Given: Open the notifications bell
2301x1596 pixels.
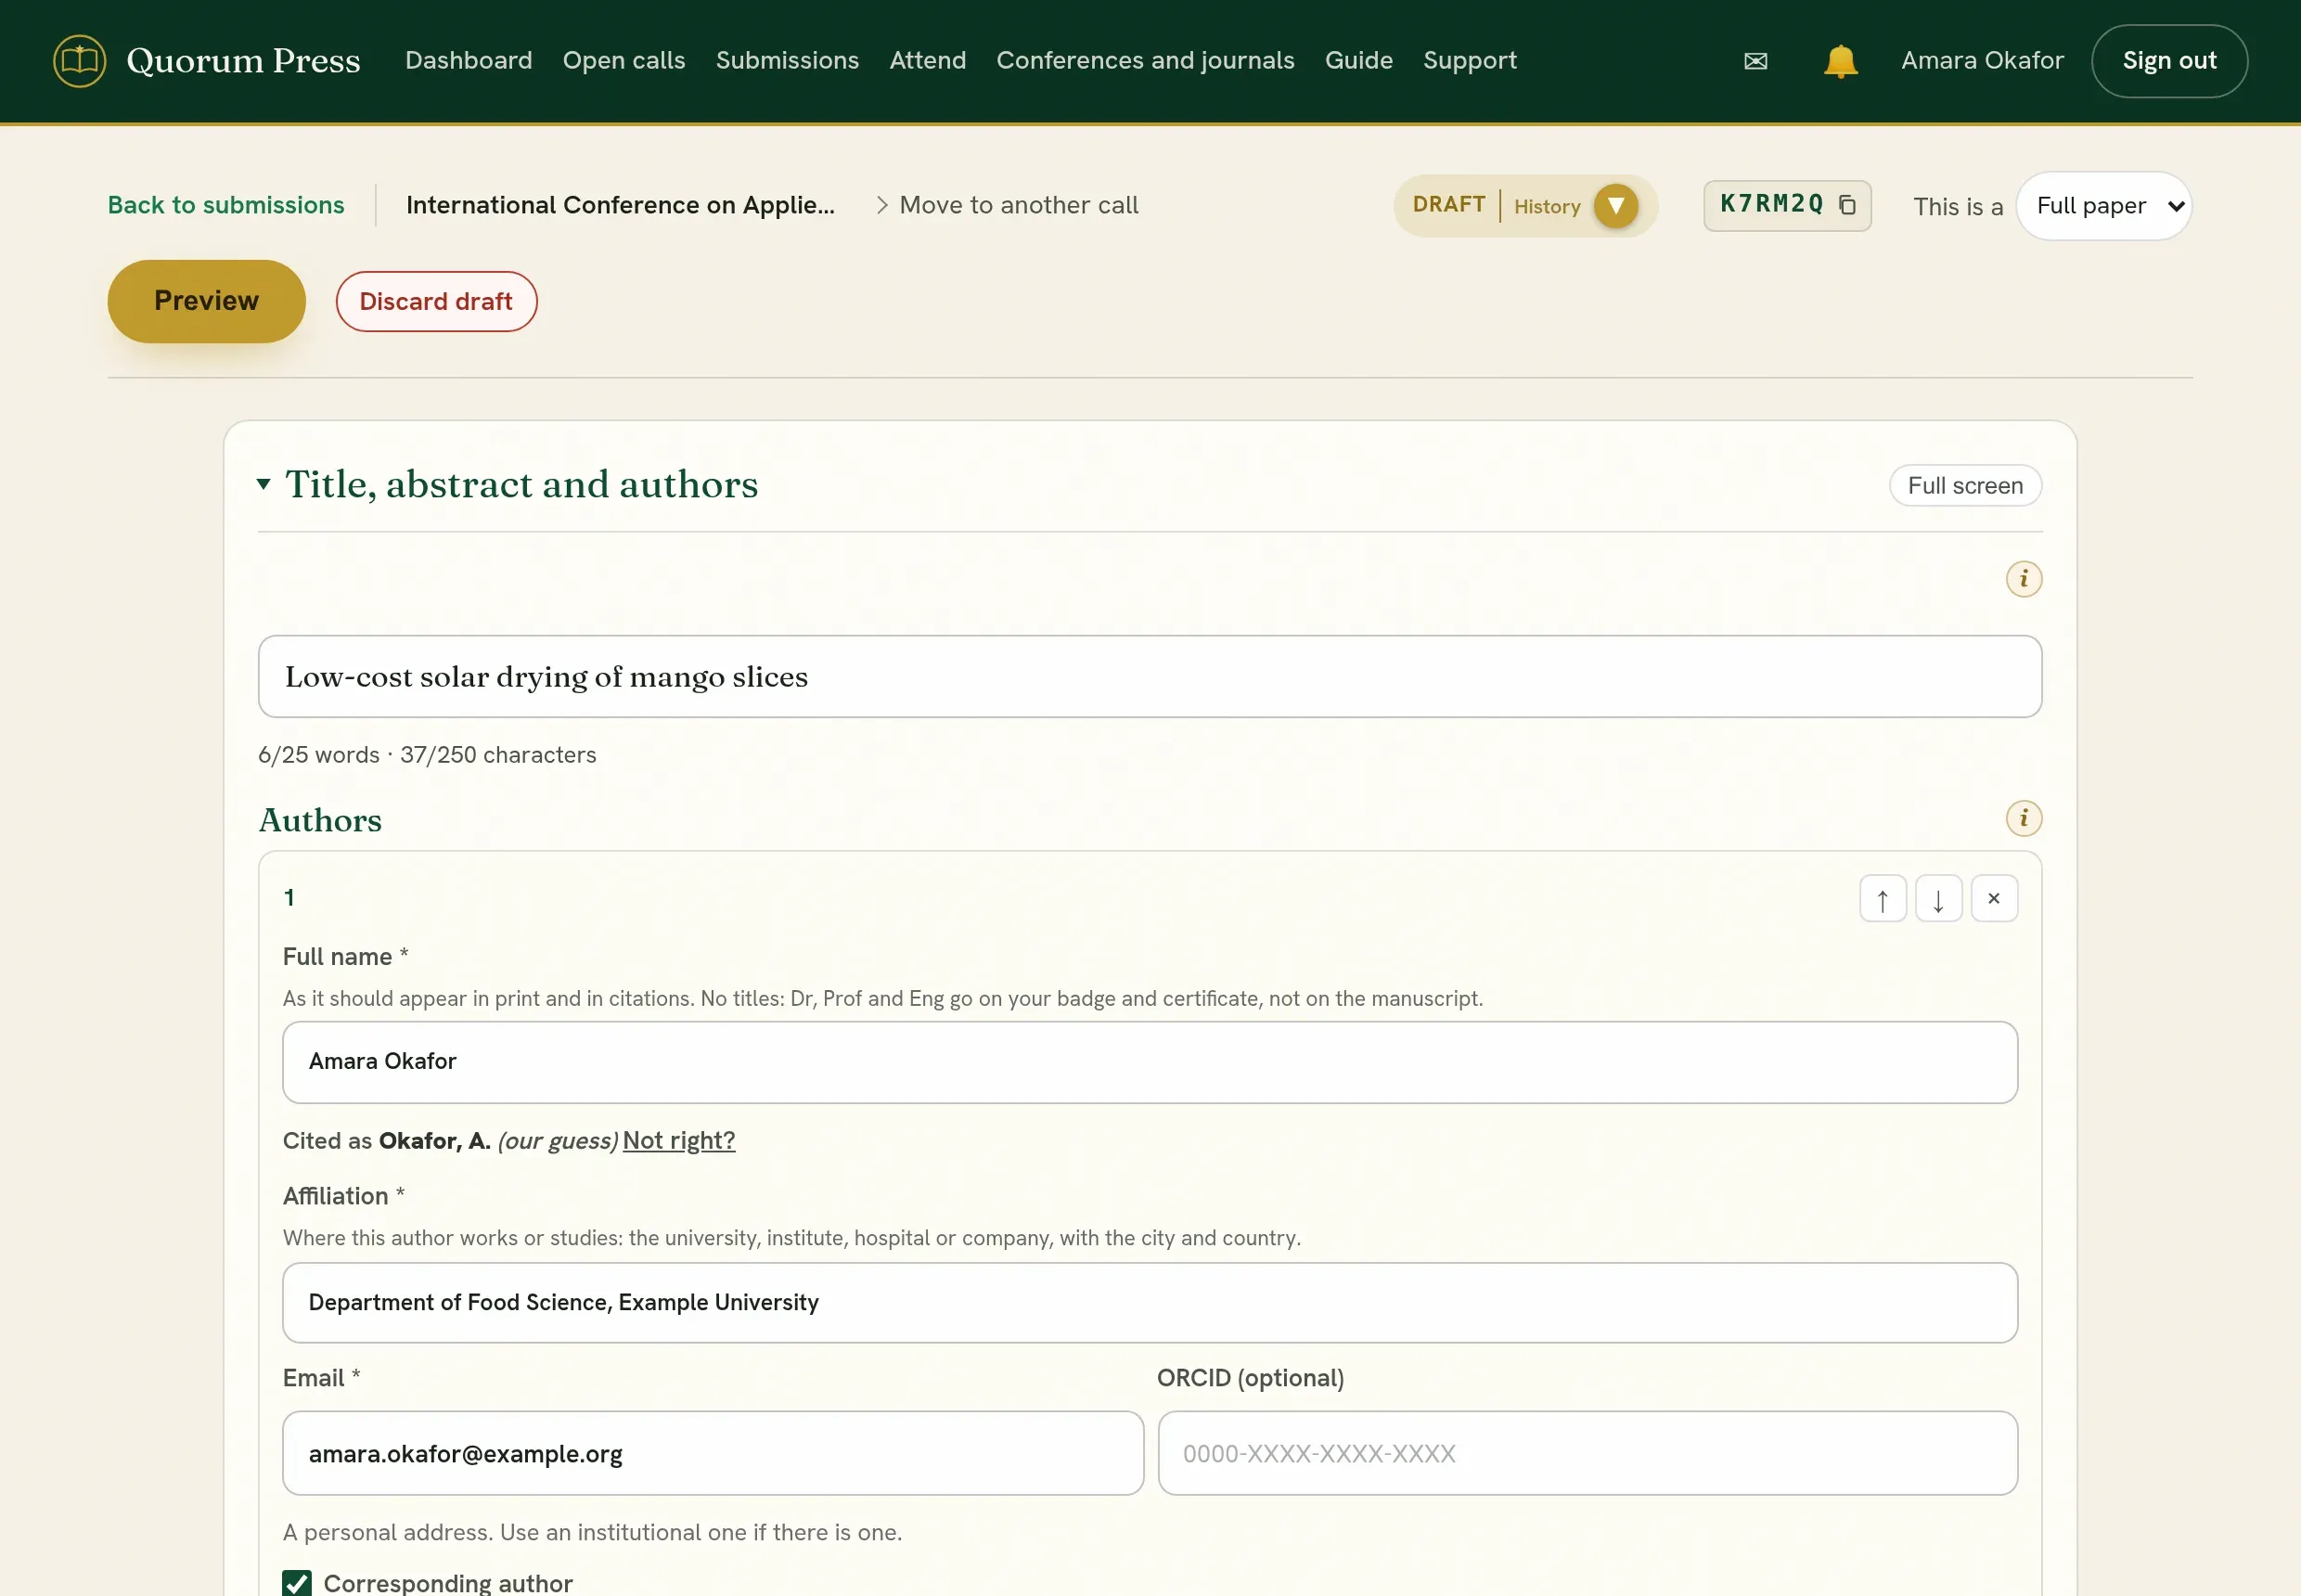Looking at the screenshot, I should [1840, 61].
